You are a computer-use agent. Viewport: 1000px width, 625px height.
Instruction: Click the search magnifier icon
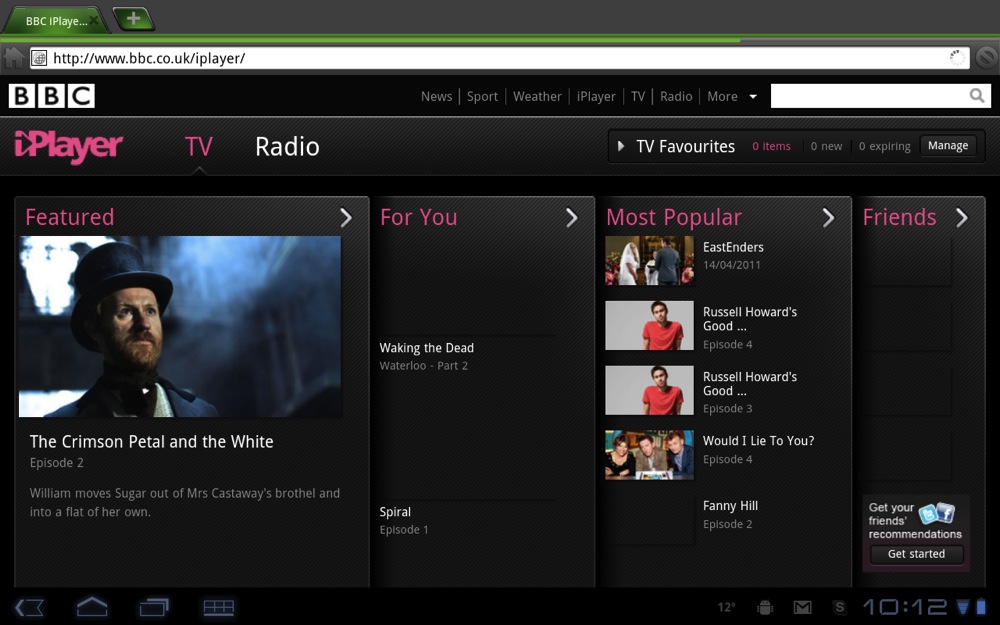point(976,96)
